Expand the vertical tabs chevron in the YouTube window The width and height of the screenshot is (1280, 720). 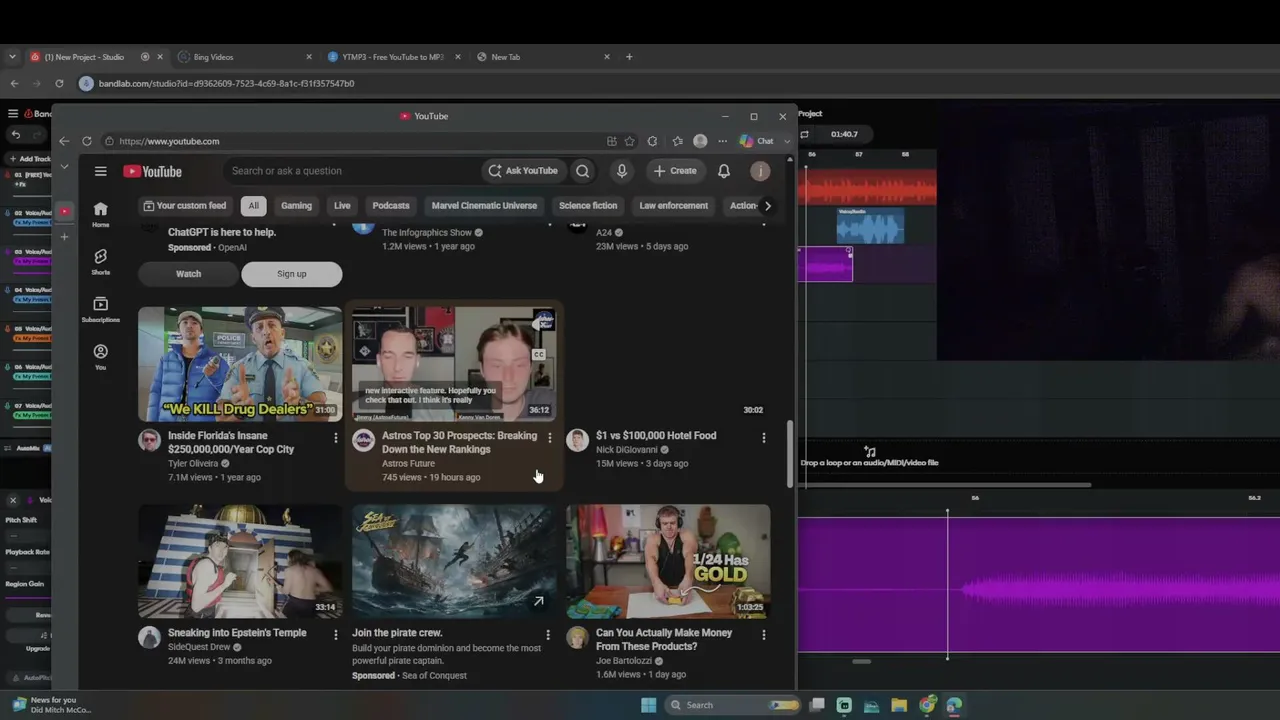pyautogui.click(x=64, y=166)
